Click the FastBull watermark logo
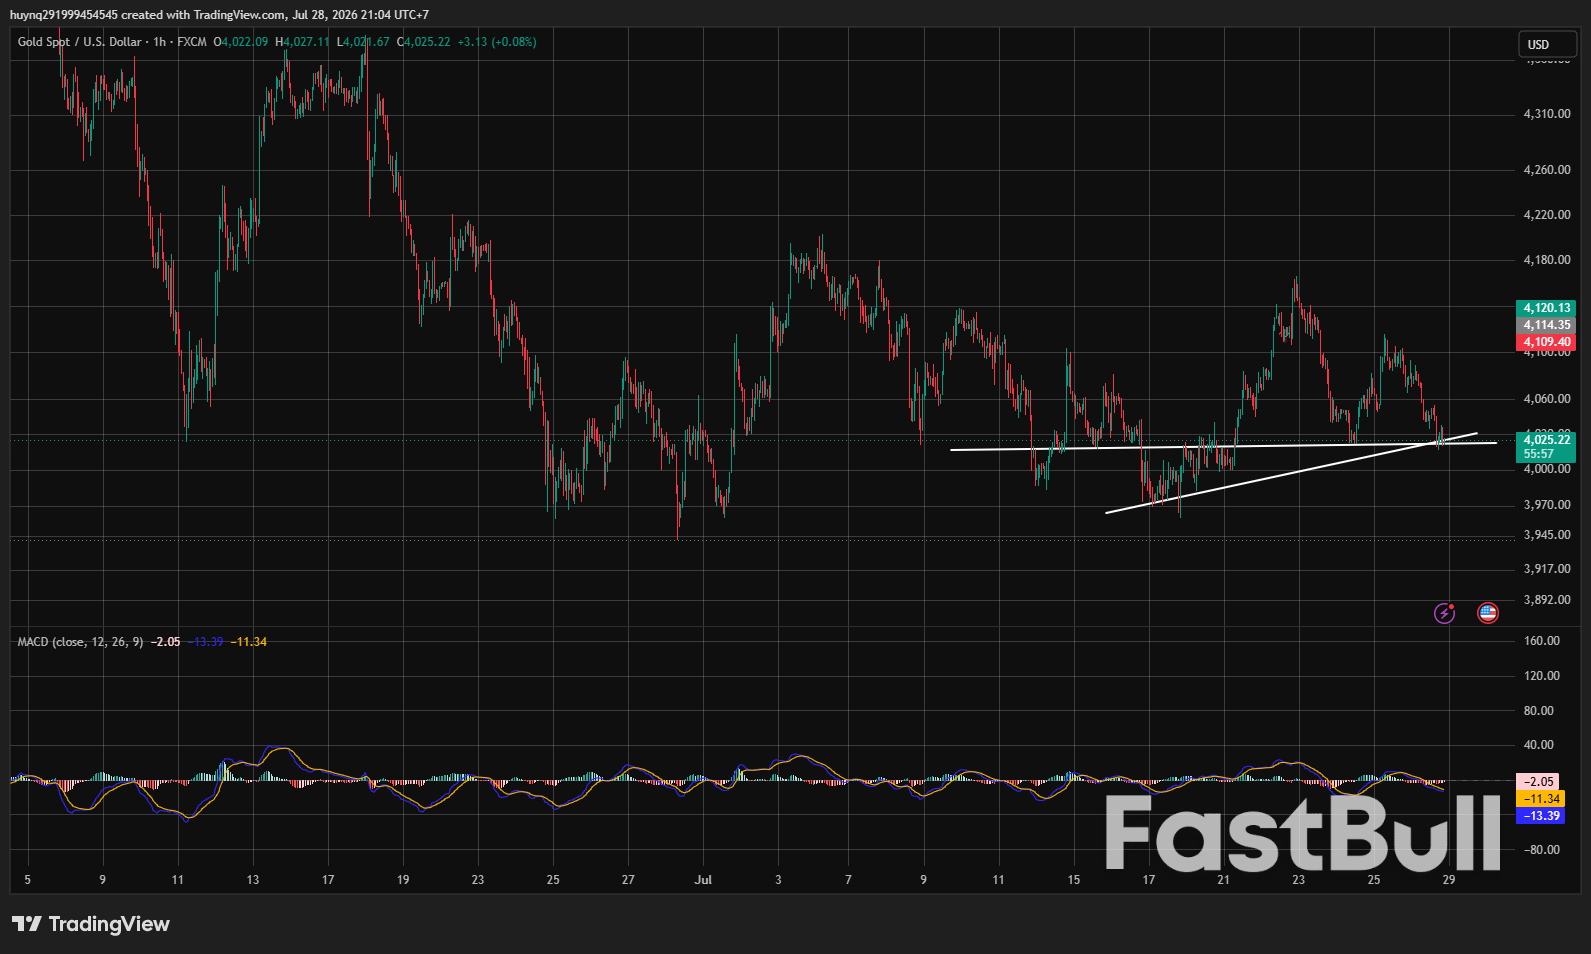The image size is (1591, 954). [1303, 832]
